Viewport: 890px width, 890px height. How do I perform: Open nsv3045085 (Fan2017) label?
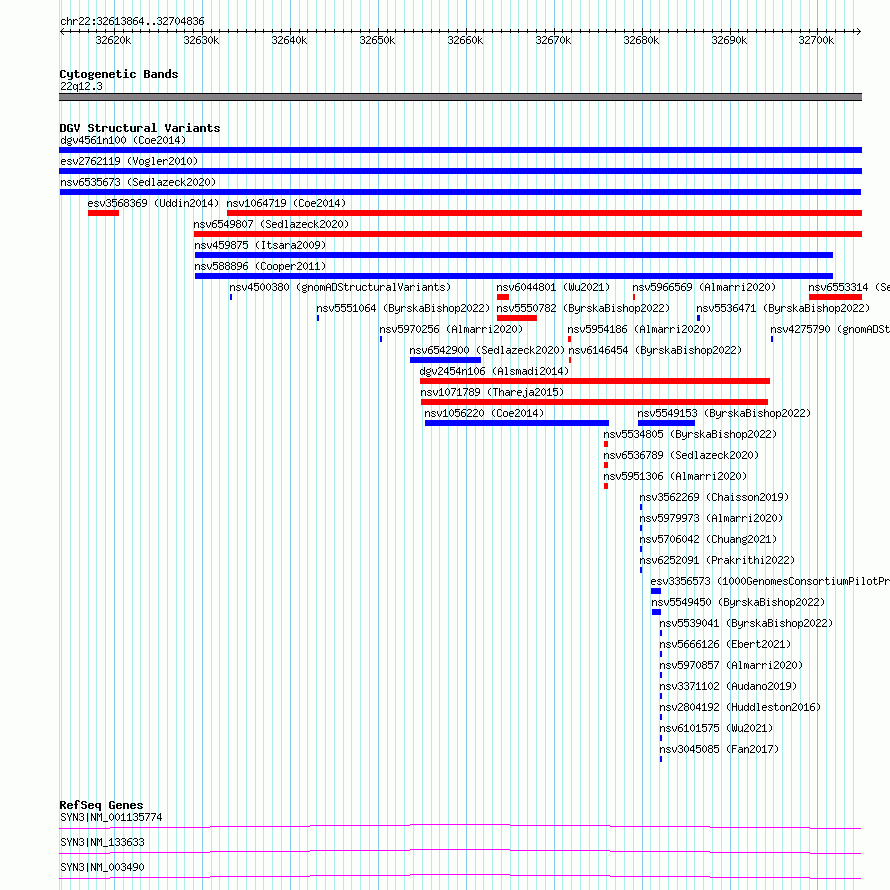[x=719, y=749]
